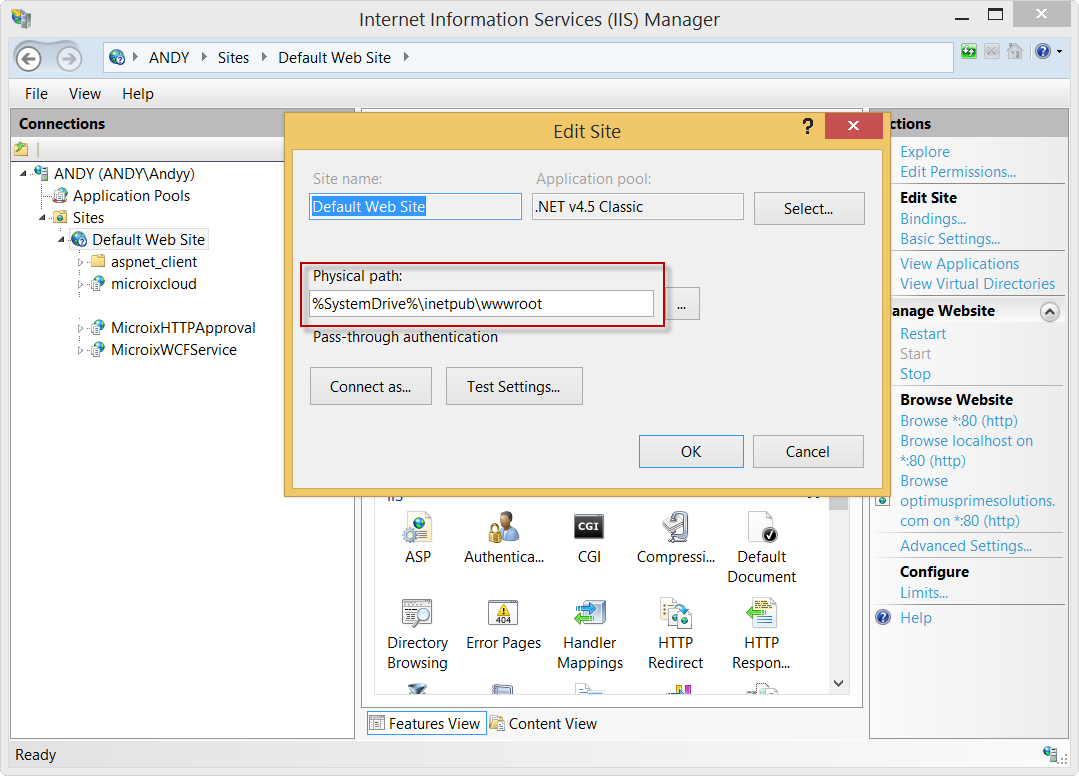The image size is (1079, 776).
Task: Click the Test Settings button
Action: click(513, 387)
